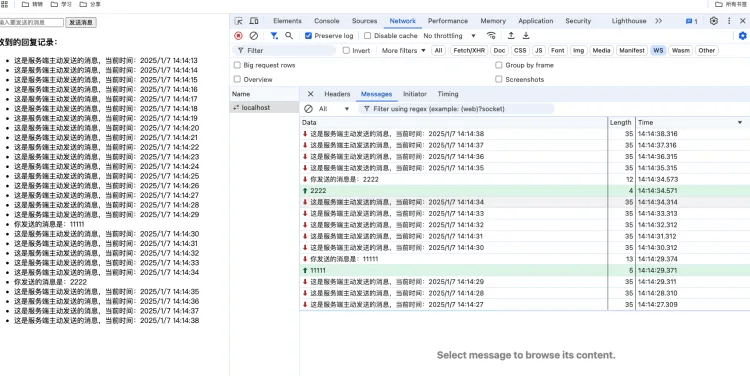Clear the network log
750x376 pixels.
254,36
